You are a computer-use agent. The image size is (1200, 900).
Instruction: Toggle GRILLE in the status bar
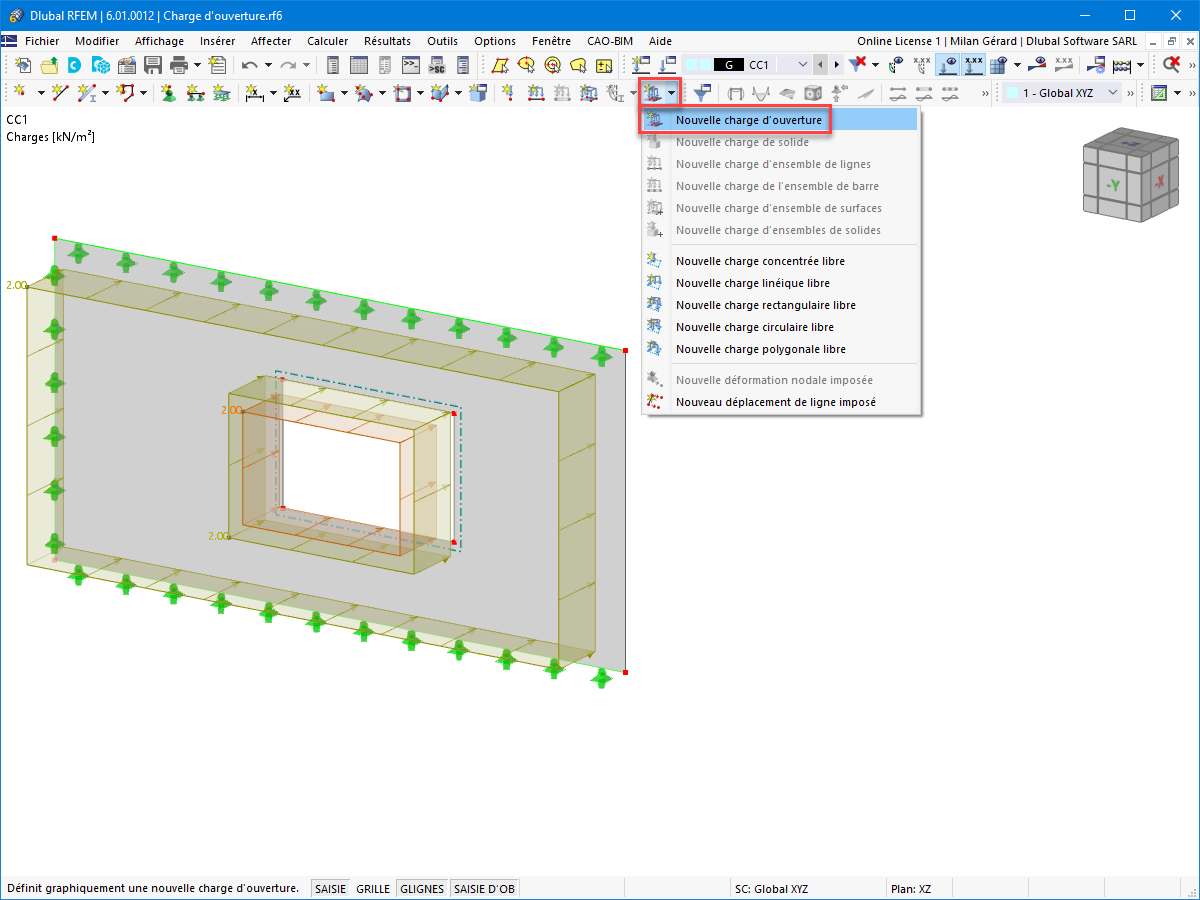[x=373, y=888]
